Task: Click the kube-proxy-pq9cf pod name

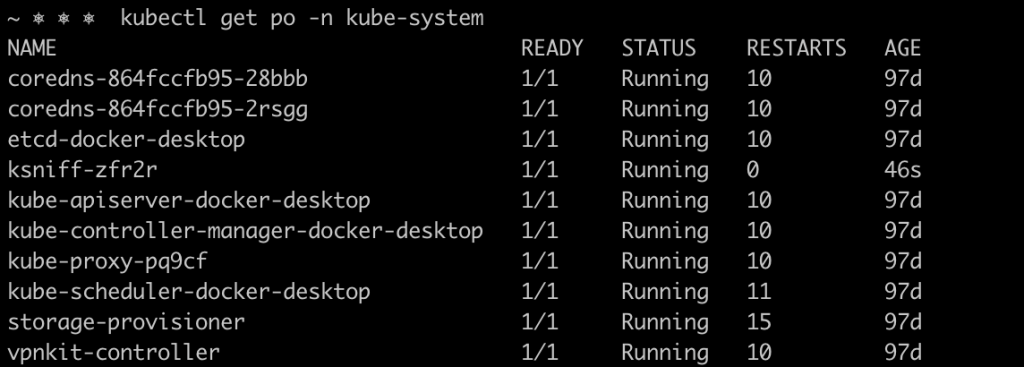Action: coord(108,261)
